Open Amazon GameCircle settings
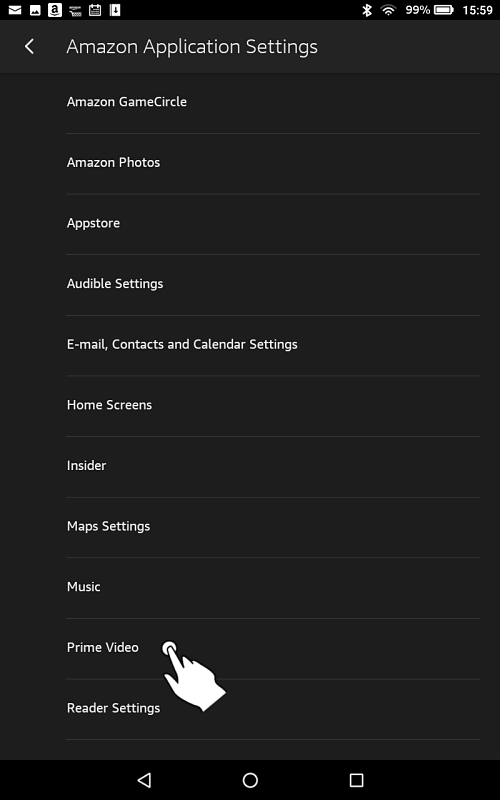 (273, 103)
